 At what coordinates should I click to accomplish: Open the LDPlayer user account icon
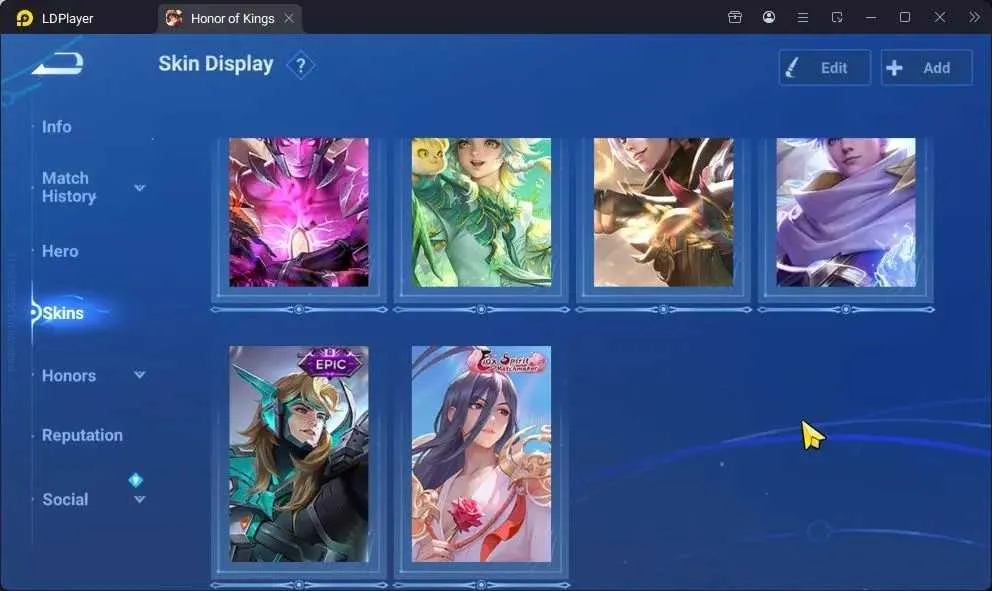(x=769, y=17)
